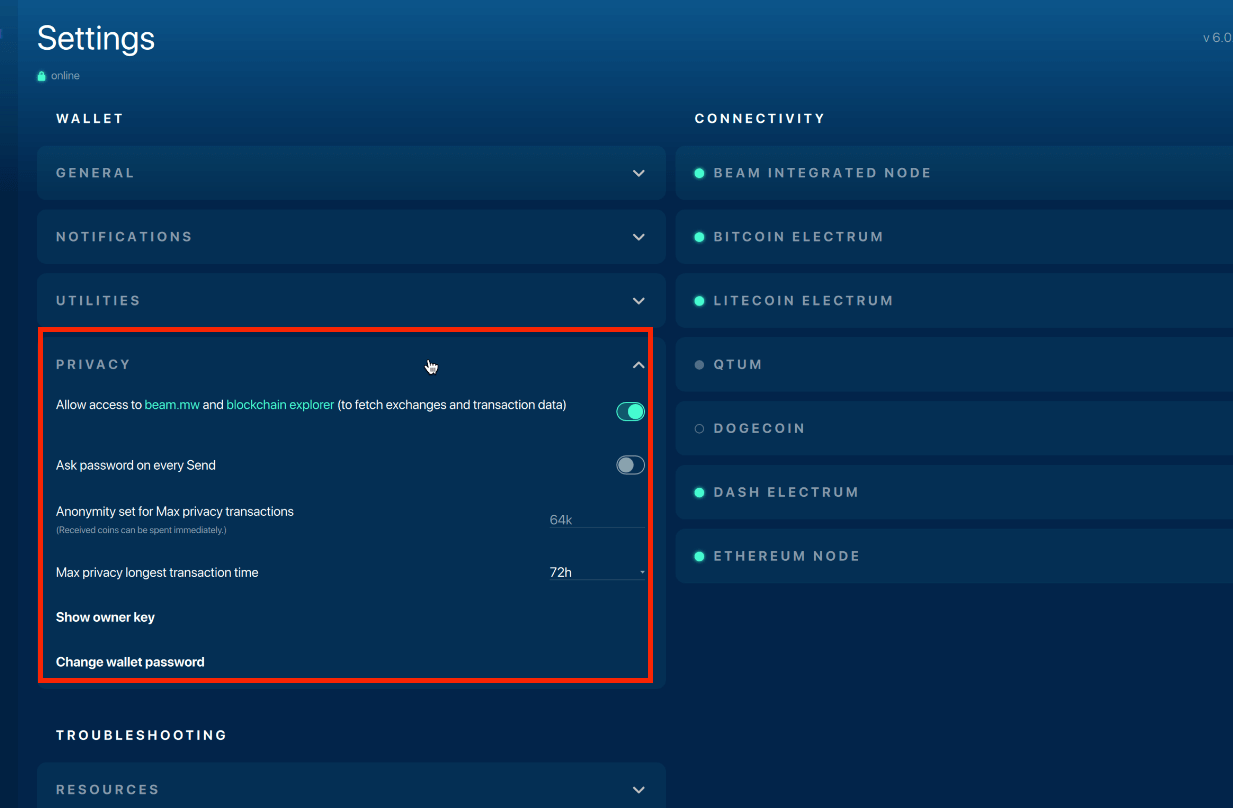Expand the General section chevron
The width and height of the screenshot is (1233, 808).
click(639, 173)
